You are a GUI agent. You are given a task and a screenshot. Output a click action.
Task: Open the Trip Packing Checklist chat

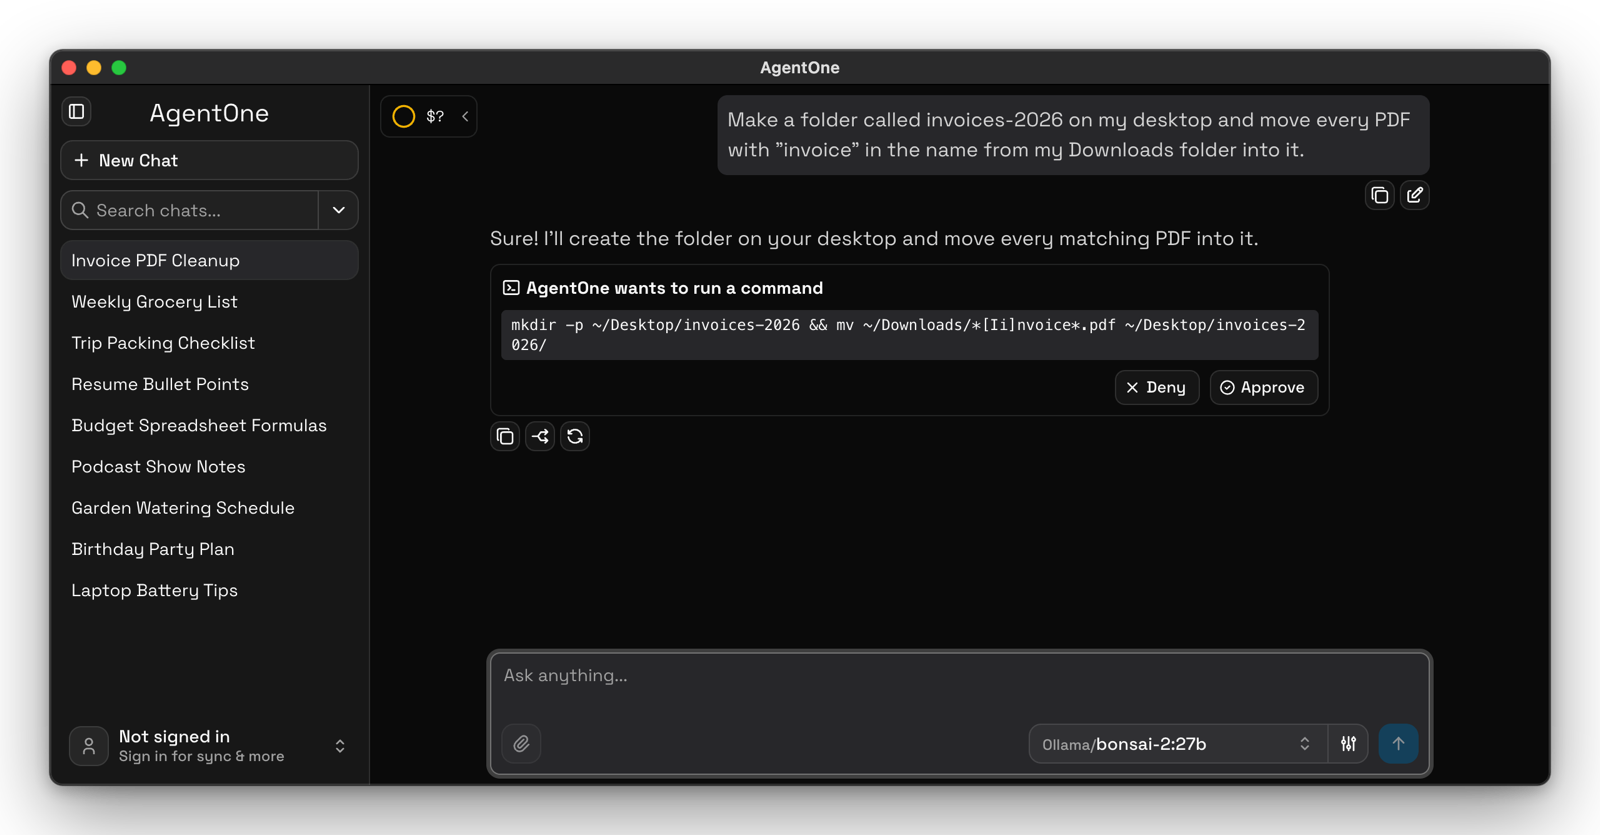click(x=209, y=343)
